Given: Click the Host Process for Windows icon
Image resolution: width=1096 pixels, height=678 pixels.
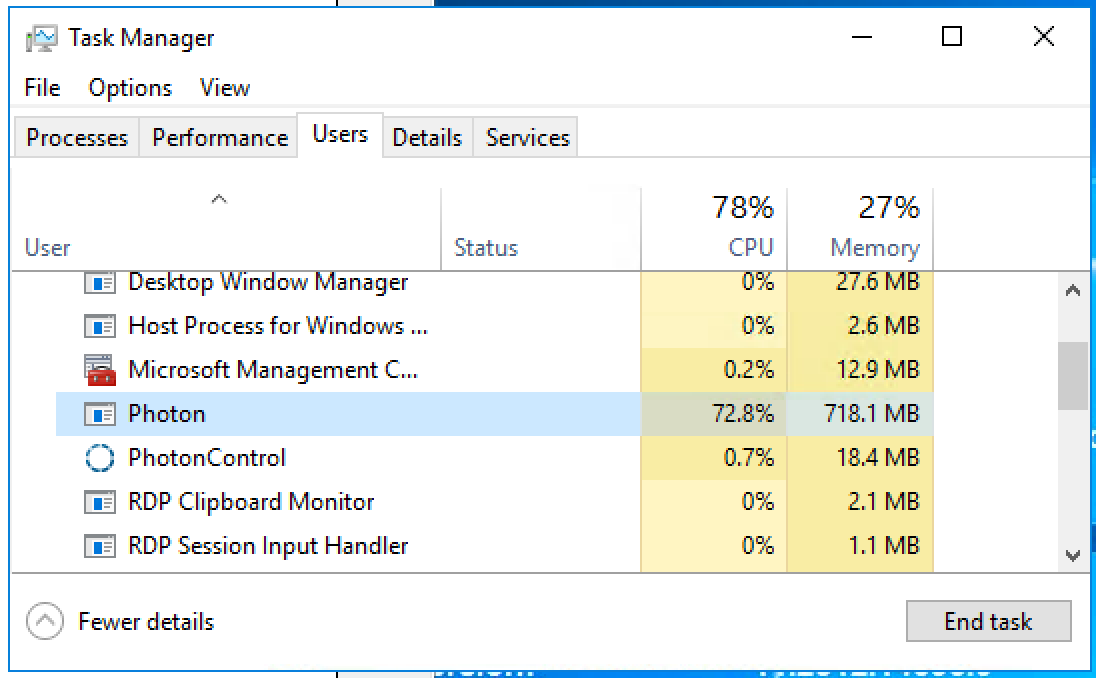Looking at the screenshot, I should click(x=100, y=326).
